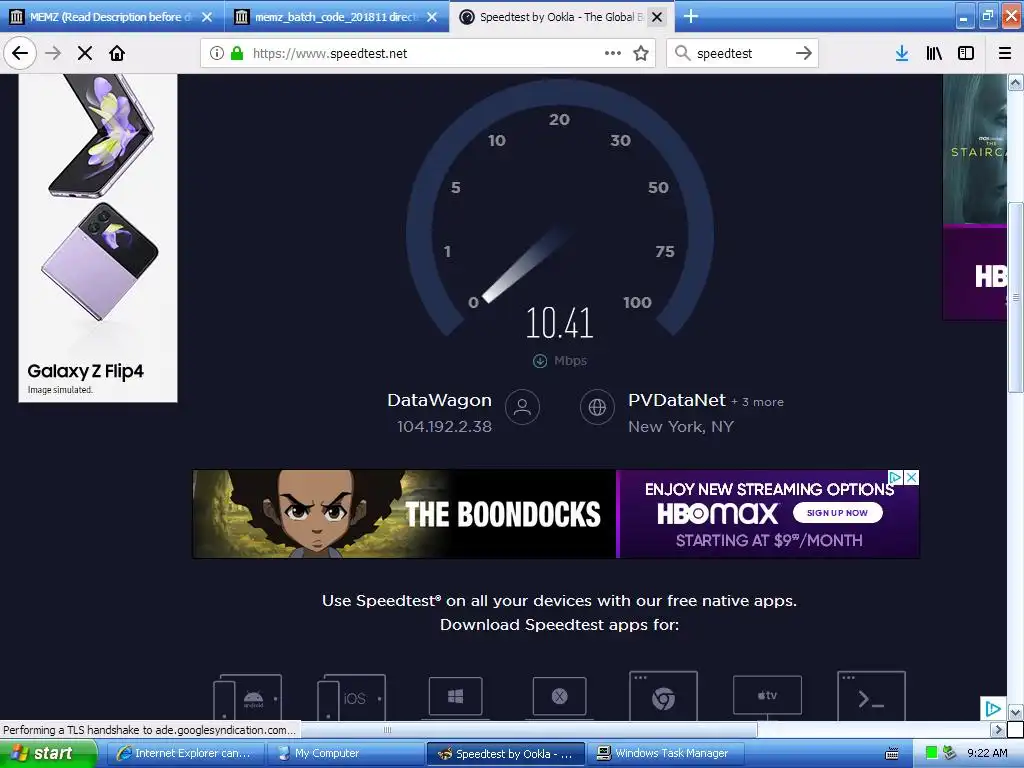Select the Speedtest by Ookla tab
1024x768 pixels.
(x=561, y=17)
